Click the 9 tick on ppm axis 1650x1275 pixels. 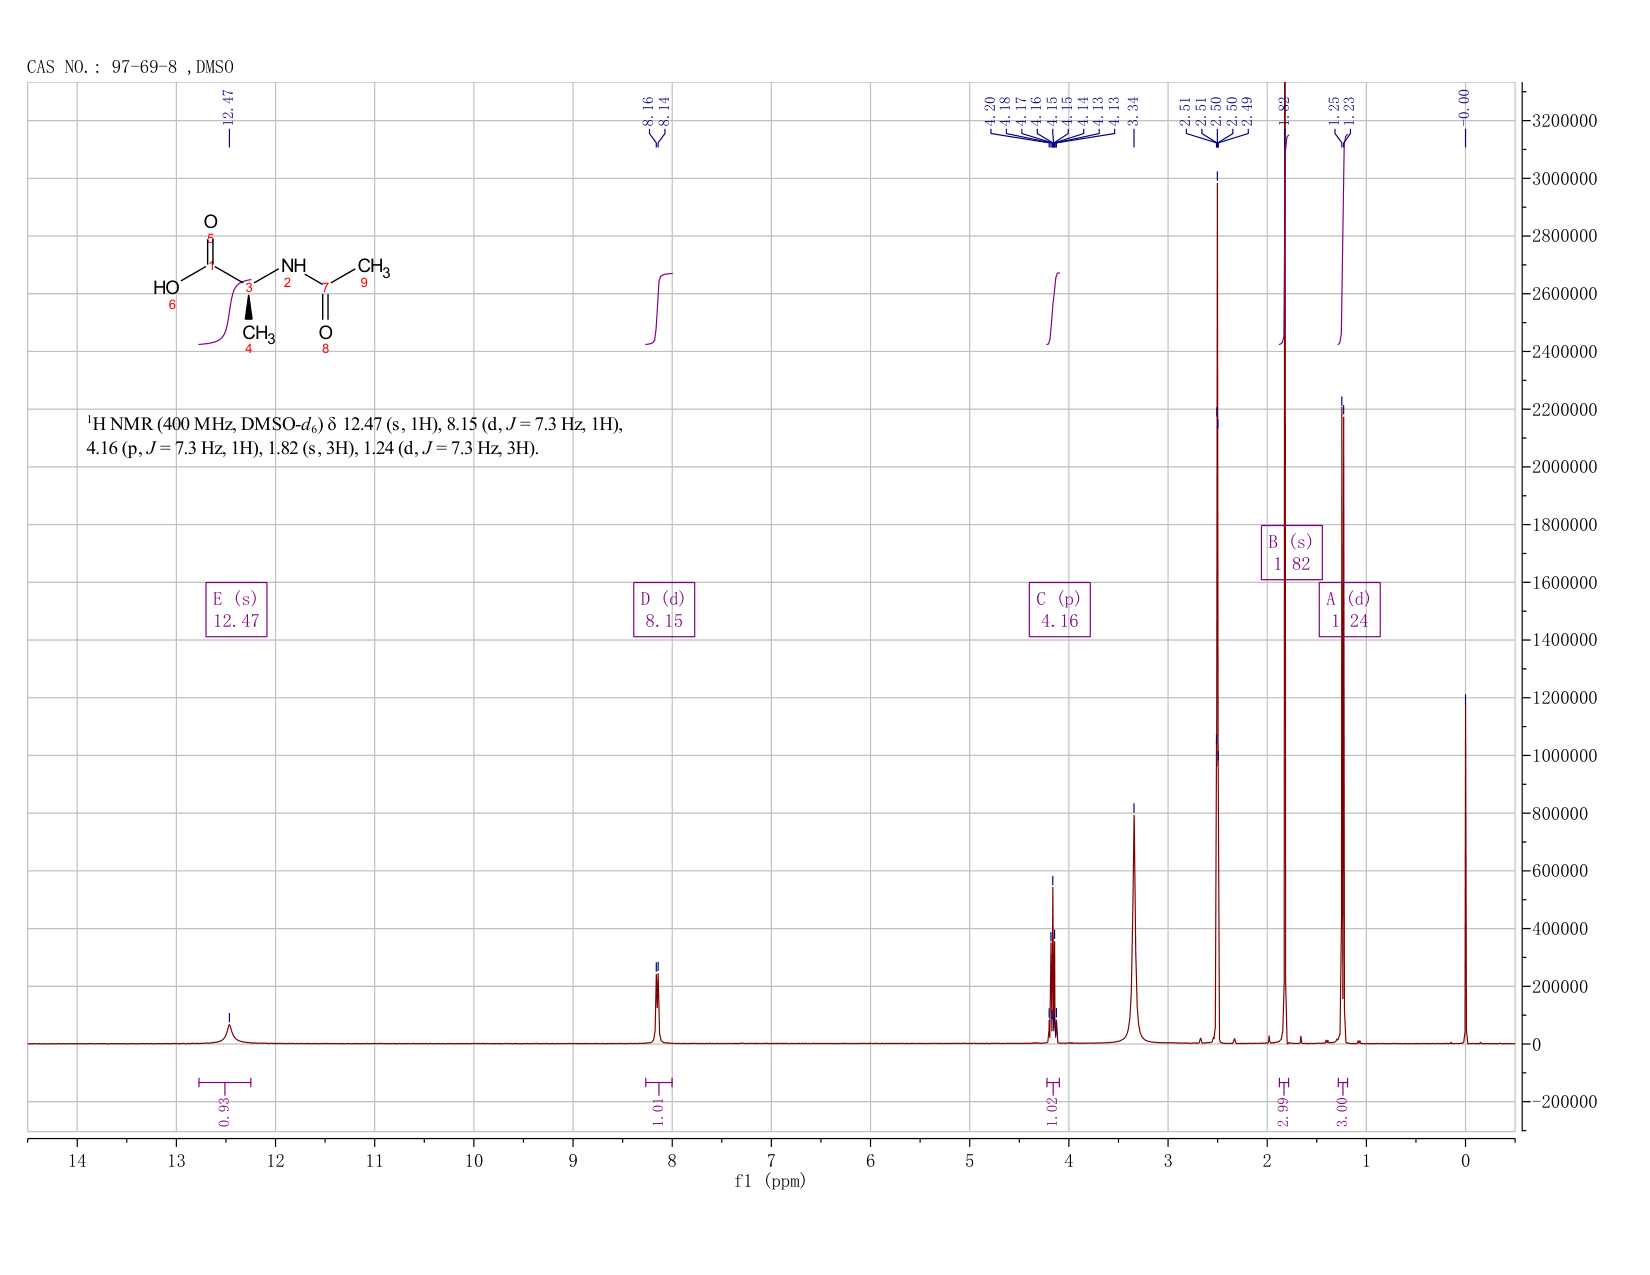(x=573, y=1160)
